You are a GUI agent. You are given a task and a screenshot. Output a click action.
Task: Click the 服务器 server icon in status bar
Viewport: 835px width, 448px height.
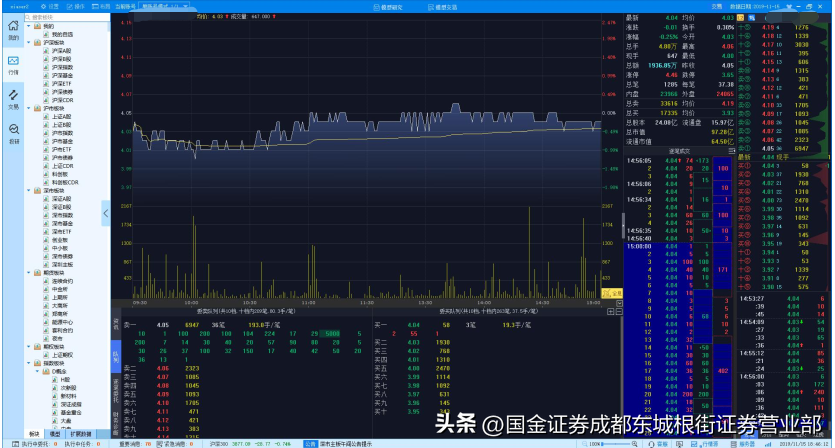click(x=734, y=444)
